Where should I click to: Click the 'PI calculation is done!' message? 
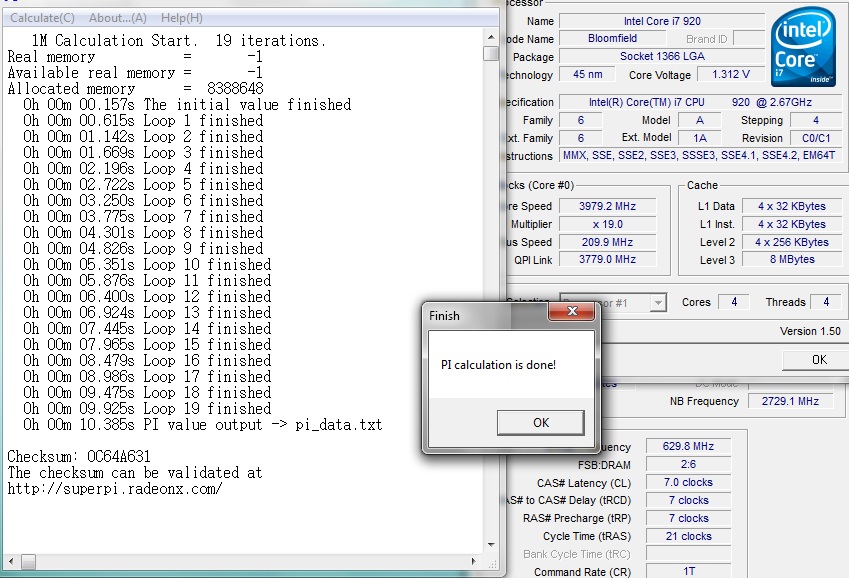[498, 365]
